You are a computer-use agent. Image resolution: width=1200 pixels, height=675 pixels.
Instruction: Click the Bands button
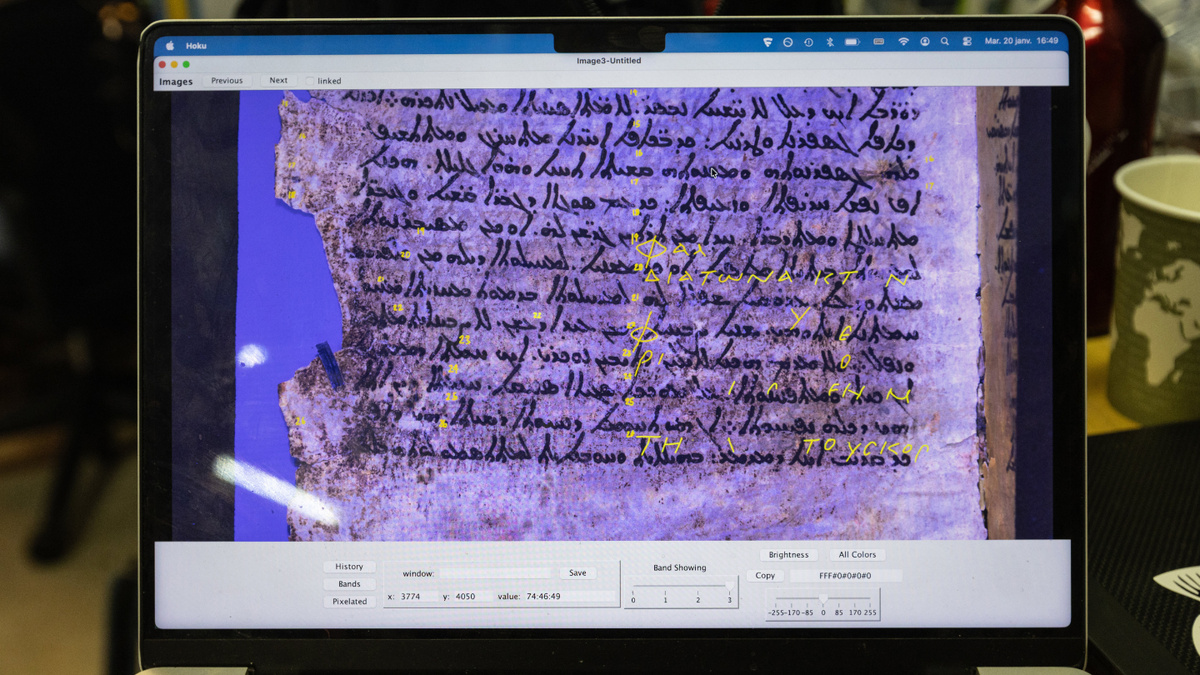click(x=349, y=584)
